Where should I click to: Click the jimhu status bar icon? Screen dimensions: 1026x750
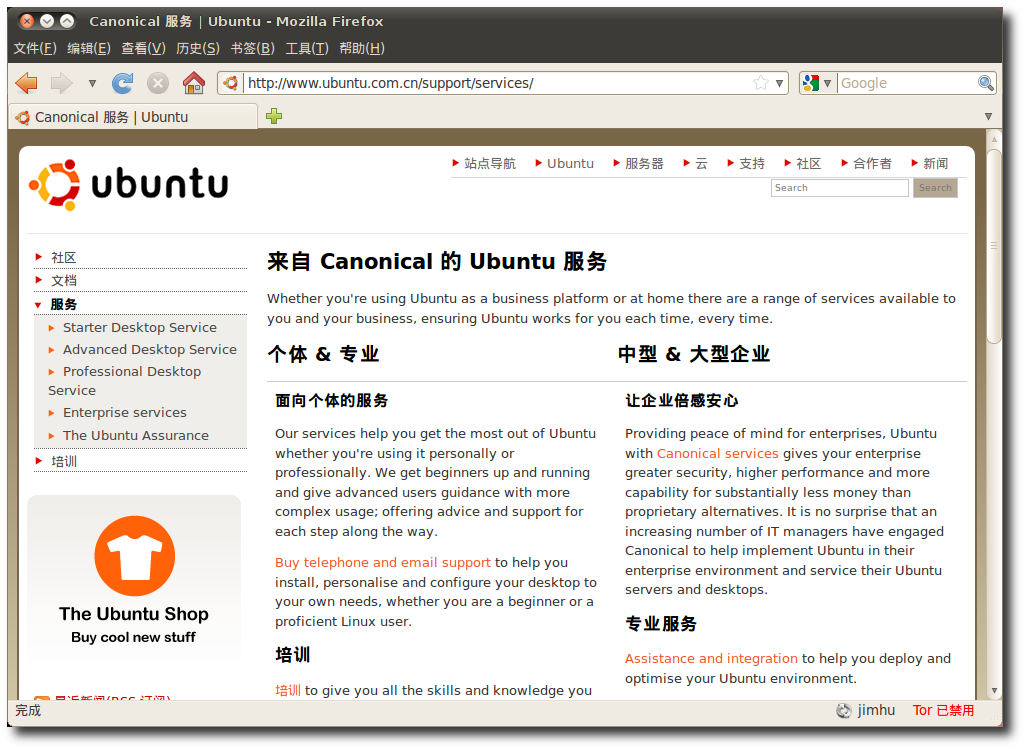[x=844, y=710]
